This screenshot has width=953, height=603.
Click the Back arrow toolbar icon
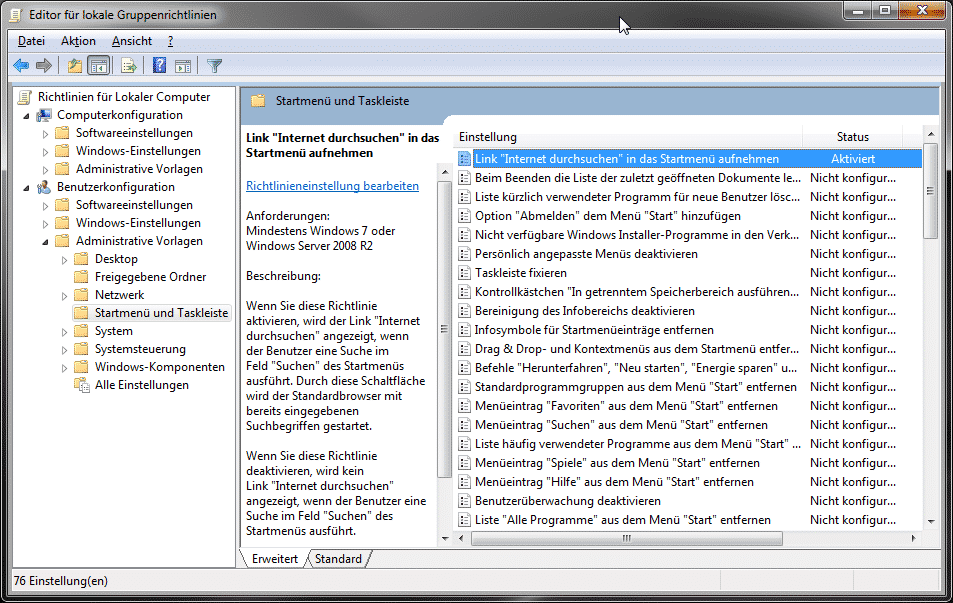21,66
